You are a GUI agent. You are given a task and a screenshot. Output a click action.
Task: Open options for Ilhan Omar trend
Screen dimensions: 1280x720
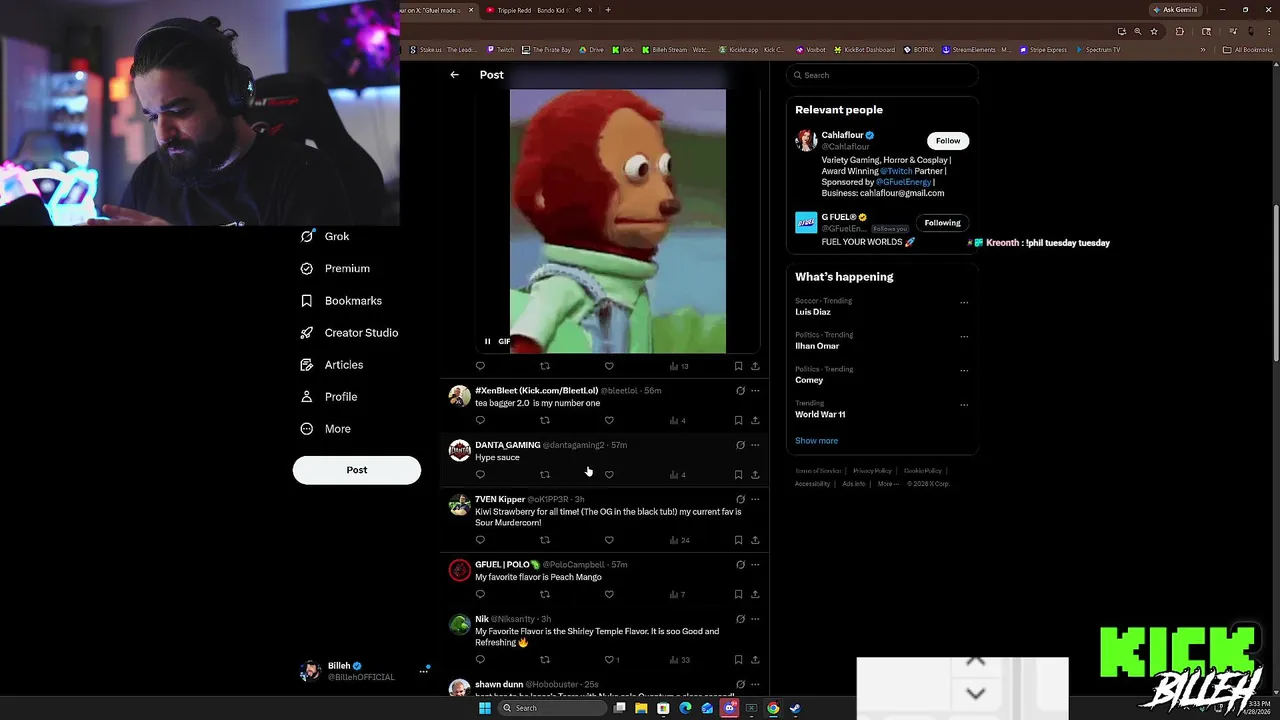(x=964, y=336)
